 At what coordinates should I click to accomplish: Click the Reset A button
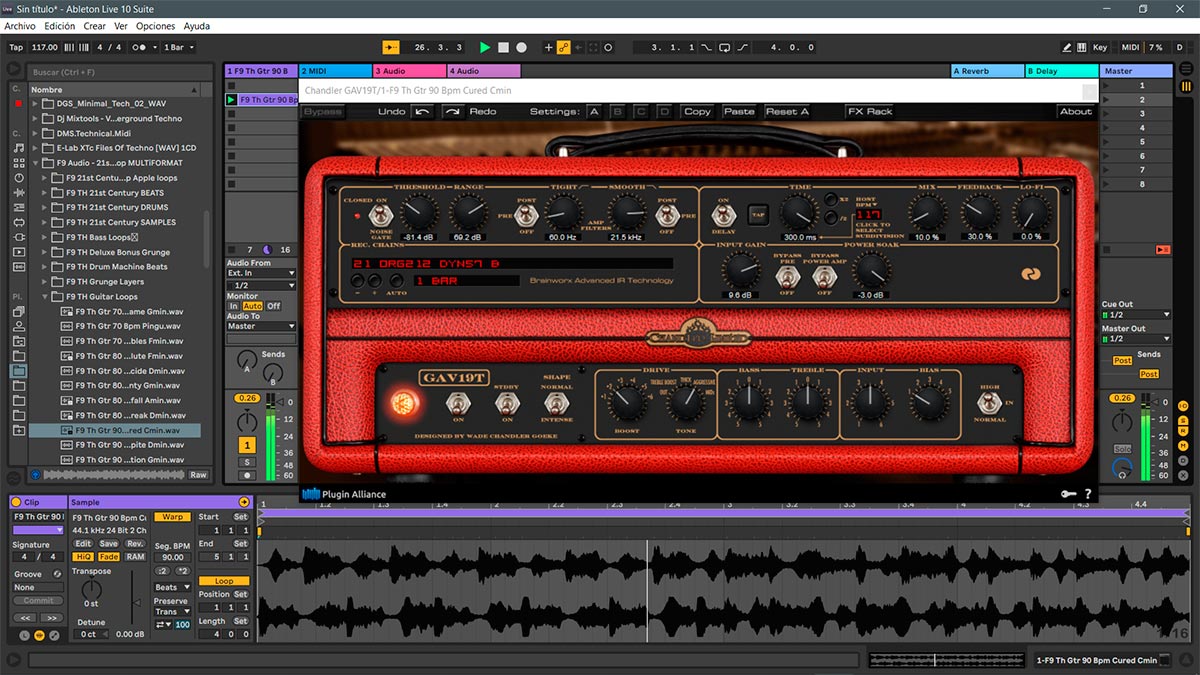point(788,112)
